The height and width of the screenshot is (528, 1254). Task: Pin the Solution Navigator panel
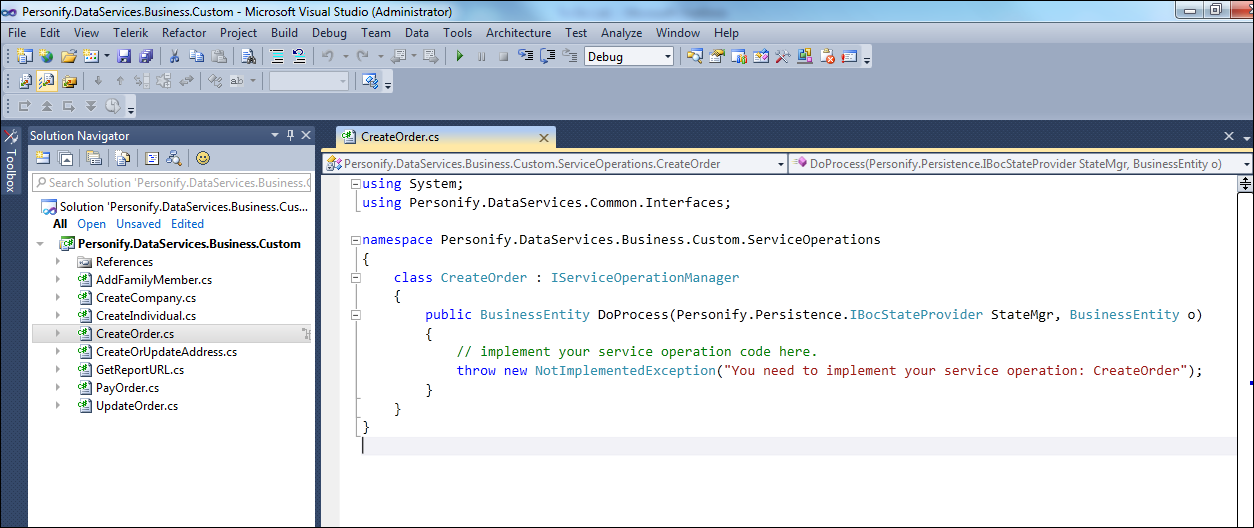coord(291,135)
